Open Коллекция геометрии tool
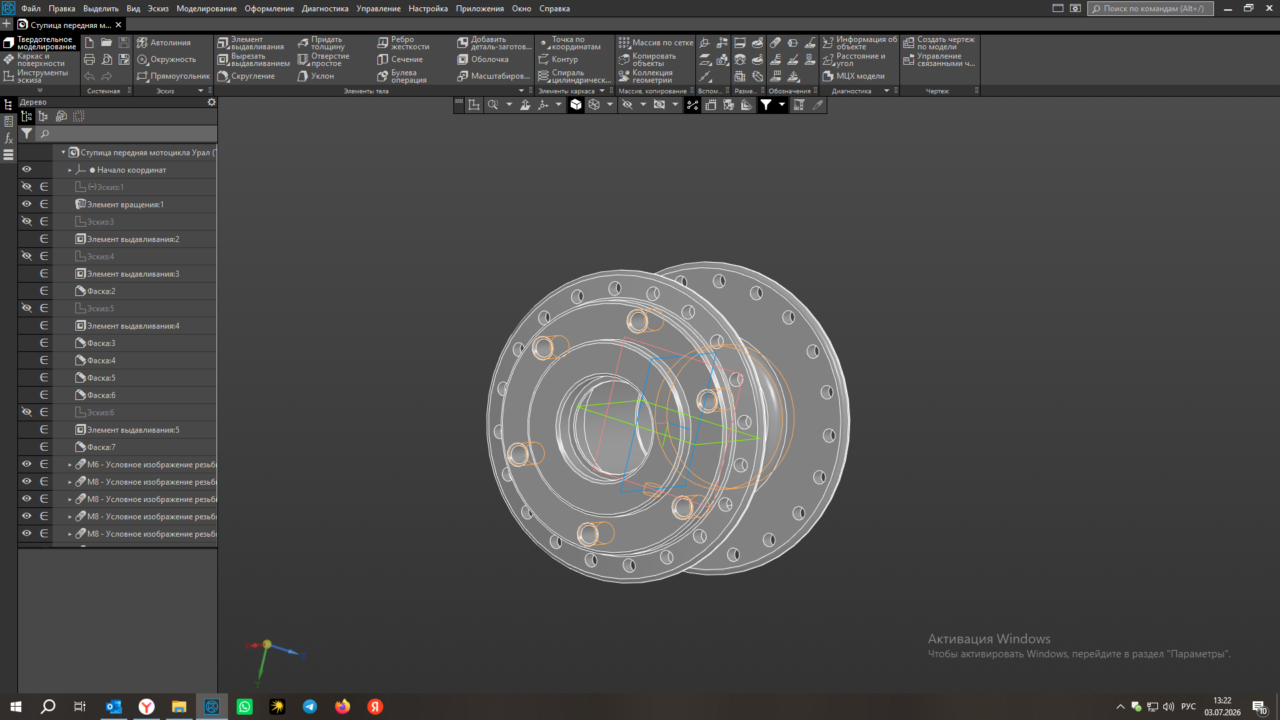 (645, 76)
